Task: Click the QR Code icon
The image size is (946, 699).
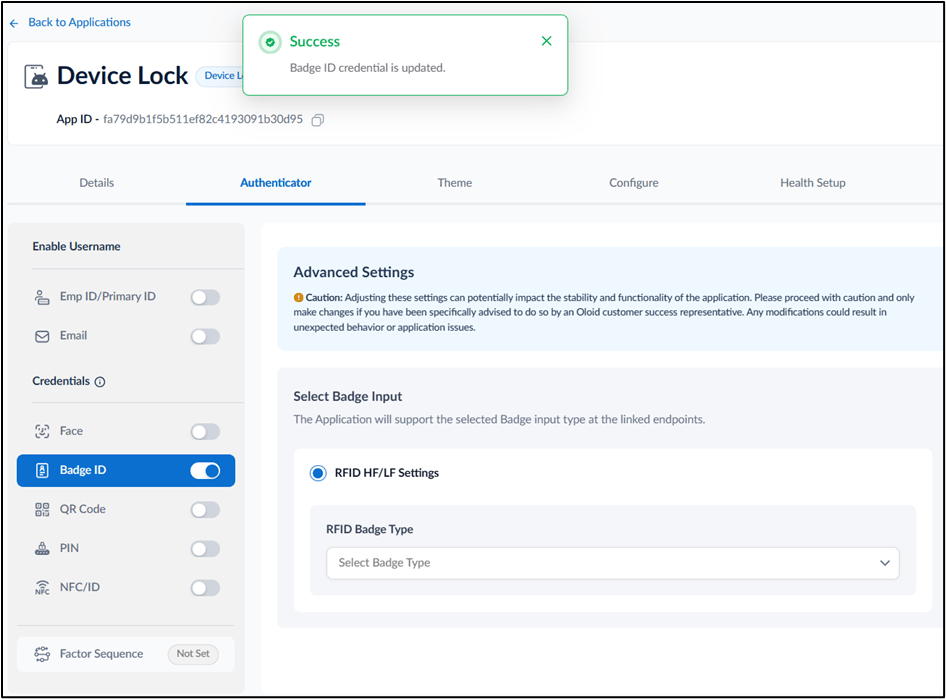Action: click(x=42, y=510)
